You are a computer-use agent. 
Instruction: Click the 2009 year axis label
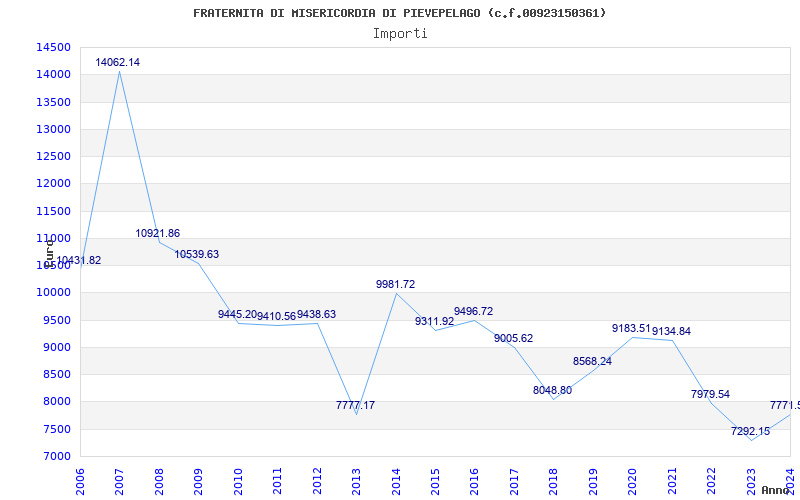(198, 482)
